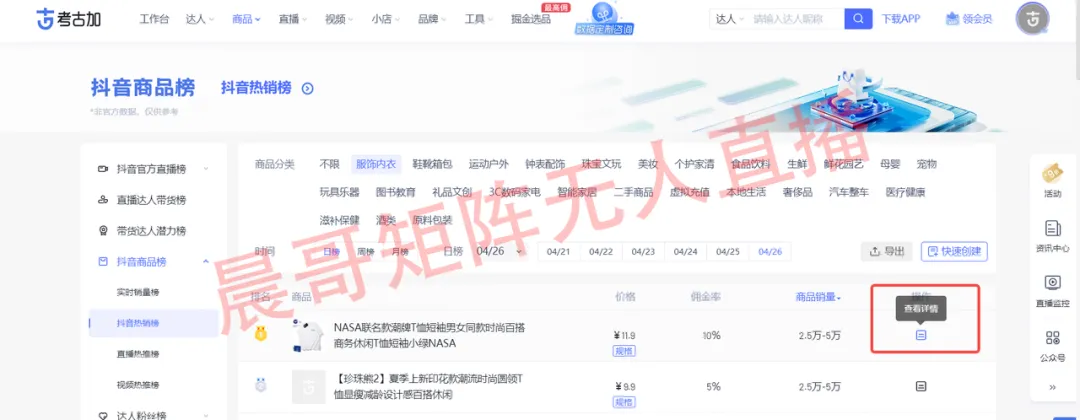Select the 服饰内衣 category filter
This screenshot has height=420, width=1080.
tap(375, 164)
